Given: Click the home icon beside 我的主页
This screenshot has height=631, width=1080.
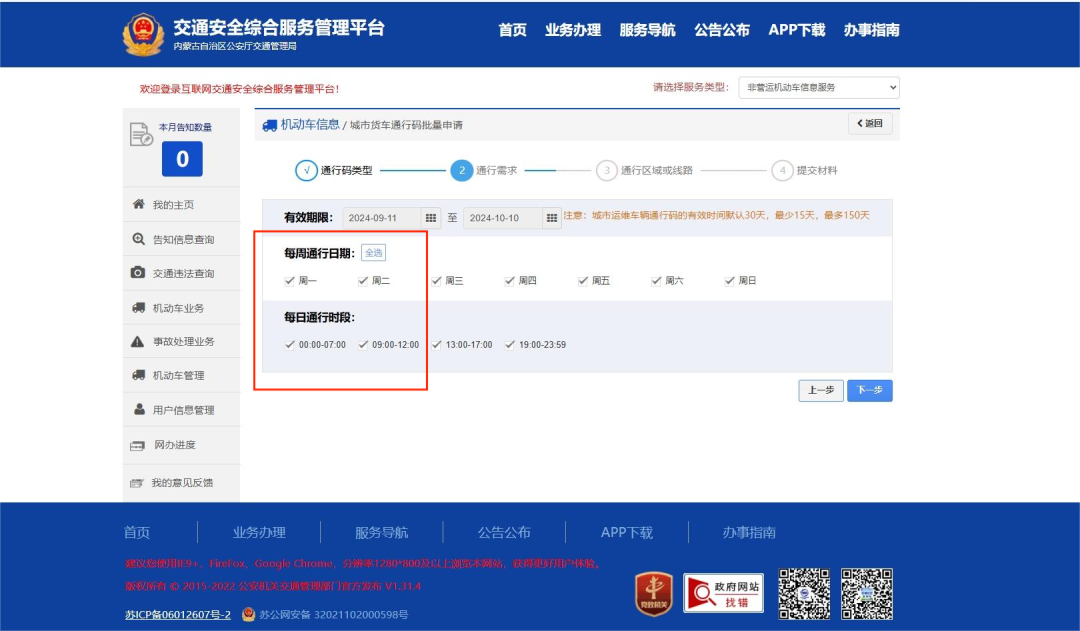Looking at the screenshot, I should [x=139, y=204].
